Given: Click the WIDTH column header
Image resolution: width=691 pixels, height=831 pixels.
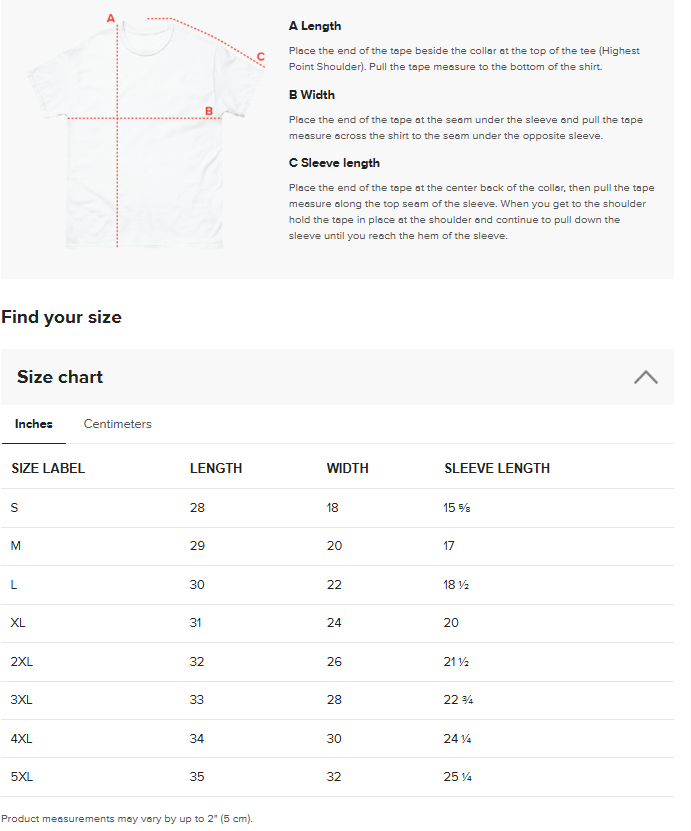Looking at the screenshot, I should 348,468.
